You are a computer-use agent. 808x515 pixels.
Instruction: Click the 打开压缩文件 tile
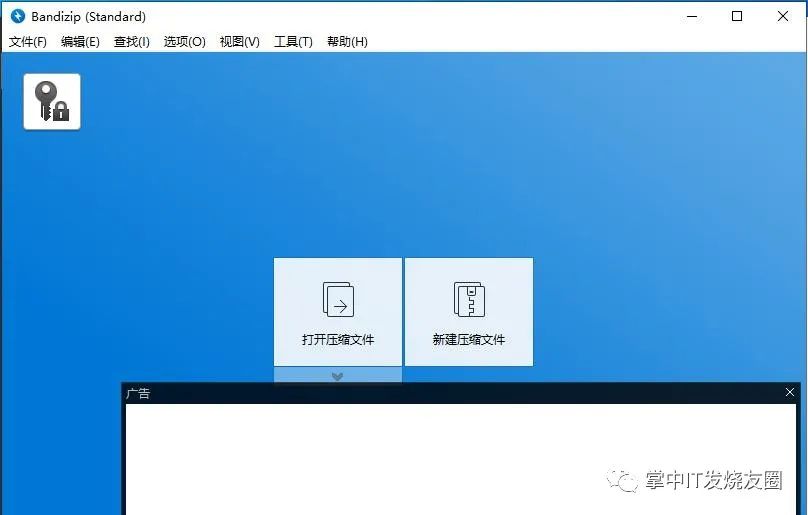pyautogui.click(x=338, y=312)
